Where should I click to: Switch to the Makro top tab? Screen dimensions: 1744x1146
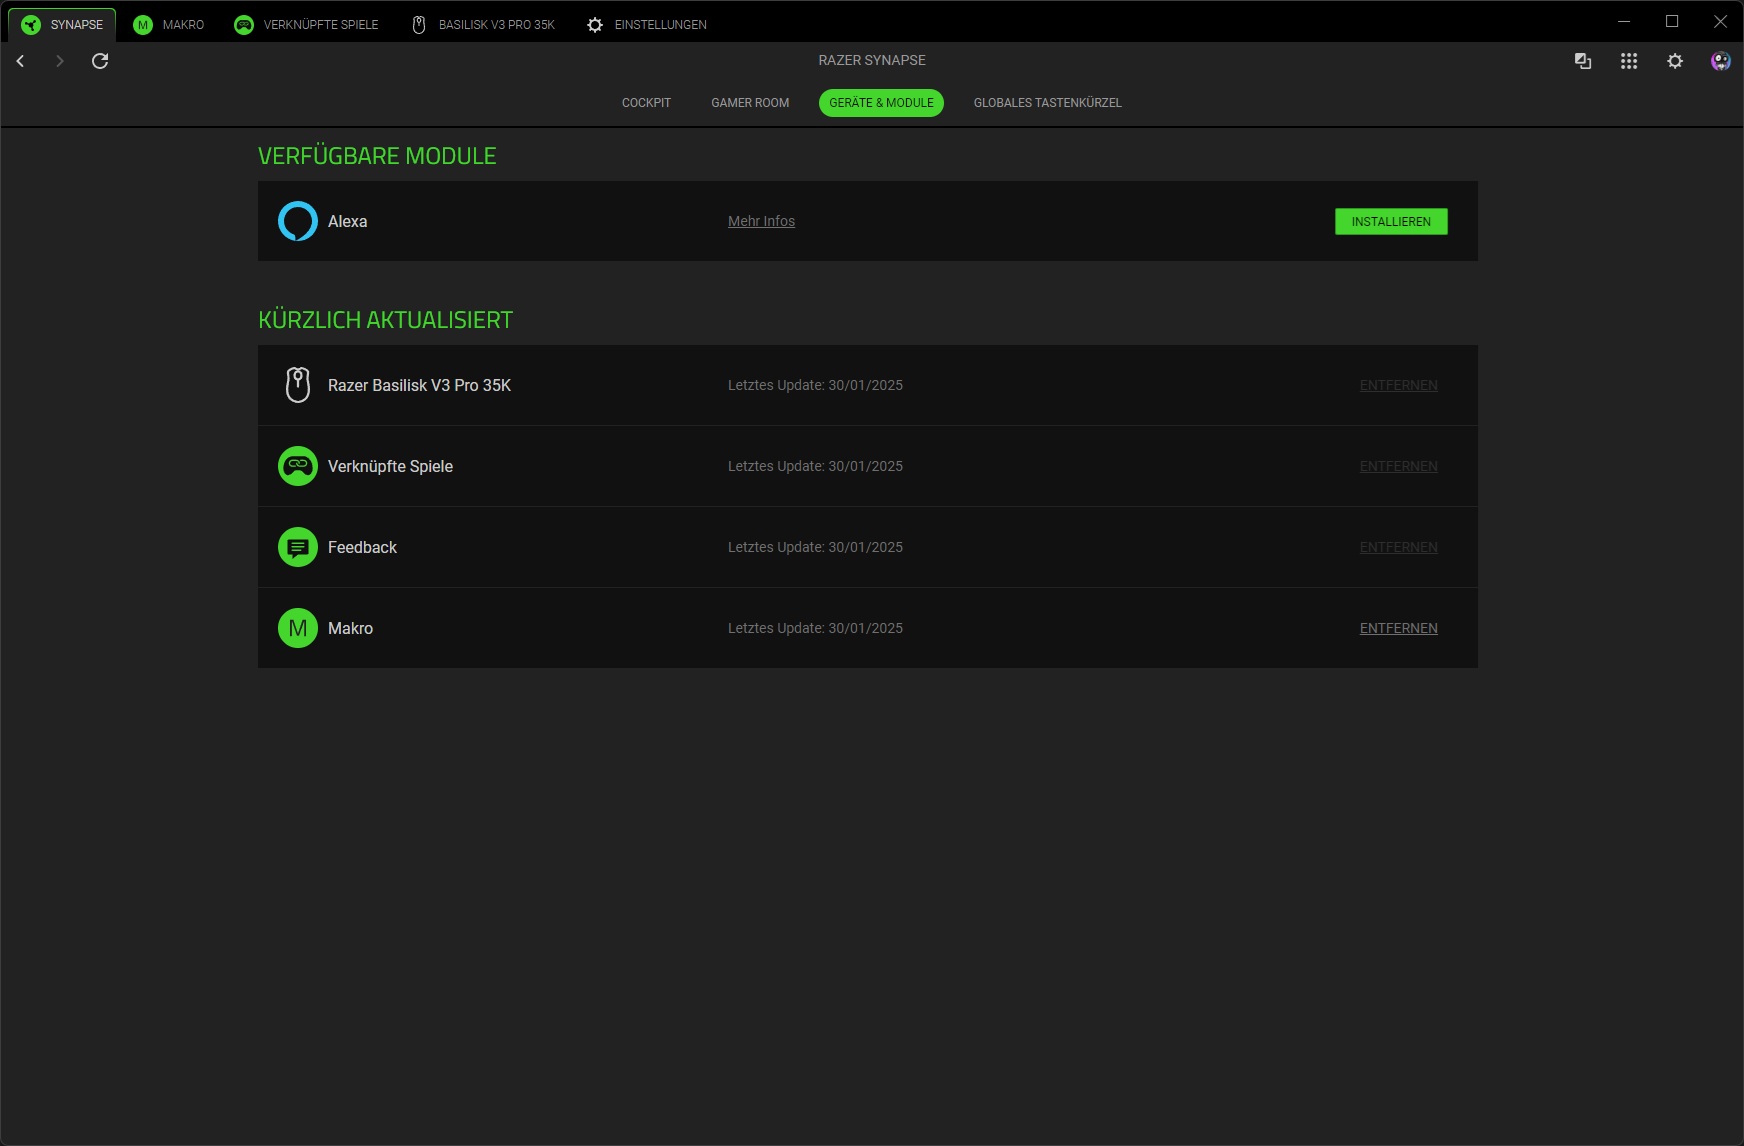coord(169,25)
